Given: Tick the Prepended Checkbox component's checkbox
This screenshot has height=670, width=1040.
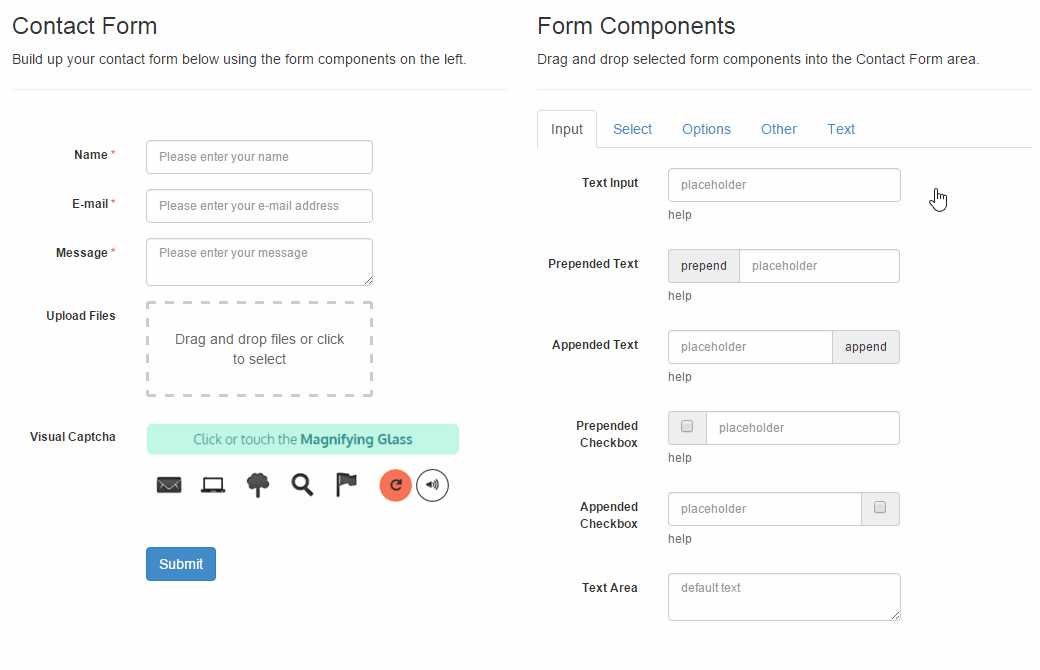Looking at the screenshot, I should tap(687, 427).
